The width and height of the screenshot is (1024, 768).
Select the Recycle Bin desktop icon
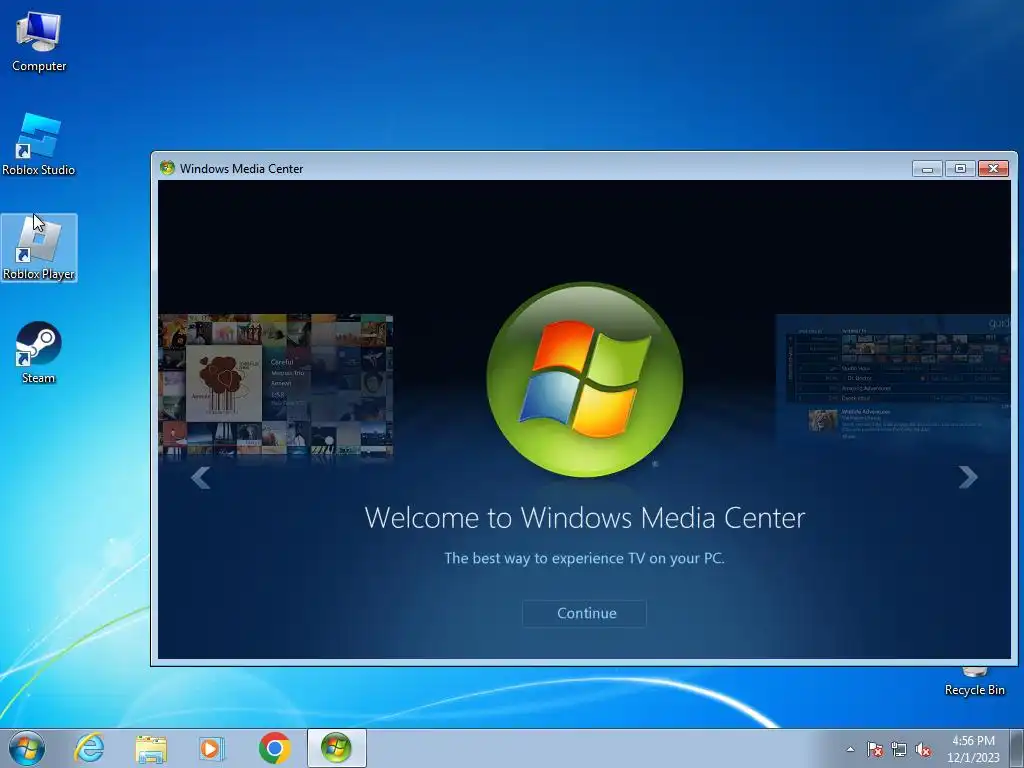pyautogui.click(x=974, y=682)
